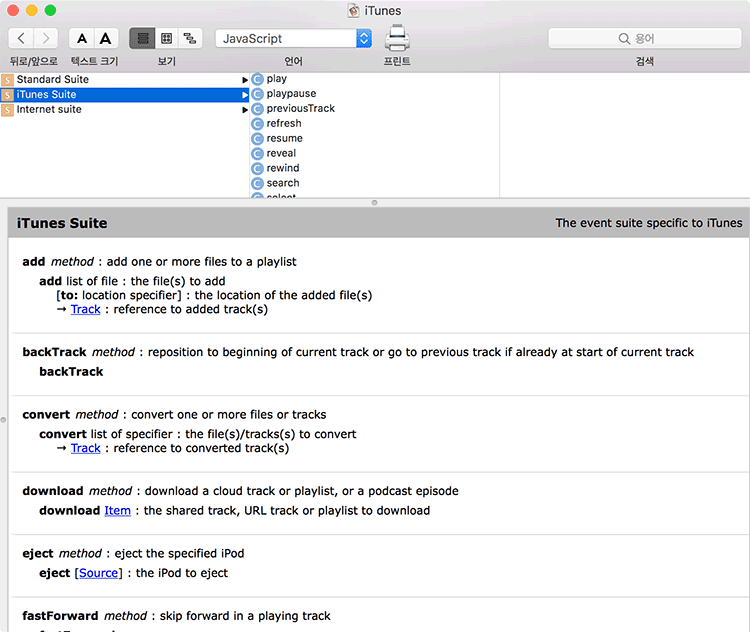This screenshot has height=632, width=750.
Task: Open Item link in download method
Action: click(118, 510)
